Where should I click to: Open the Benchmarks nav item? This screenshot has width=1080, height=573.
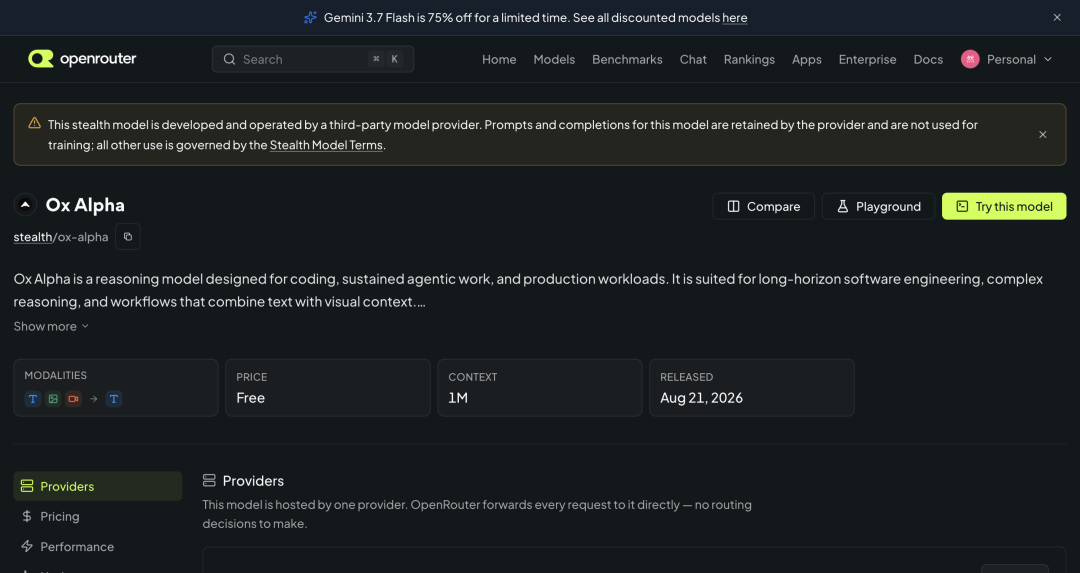(627, 59)
